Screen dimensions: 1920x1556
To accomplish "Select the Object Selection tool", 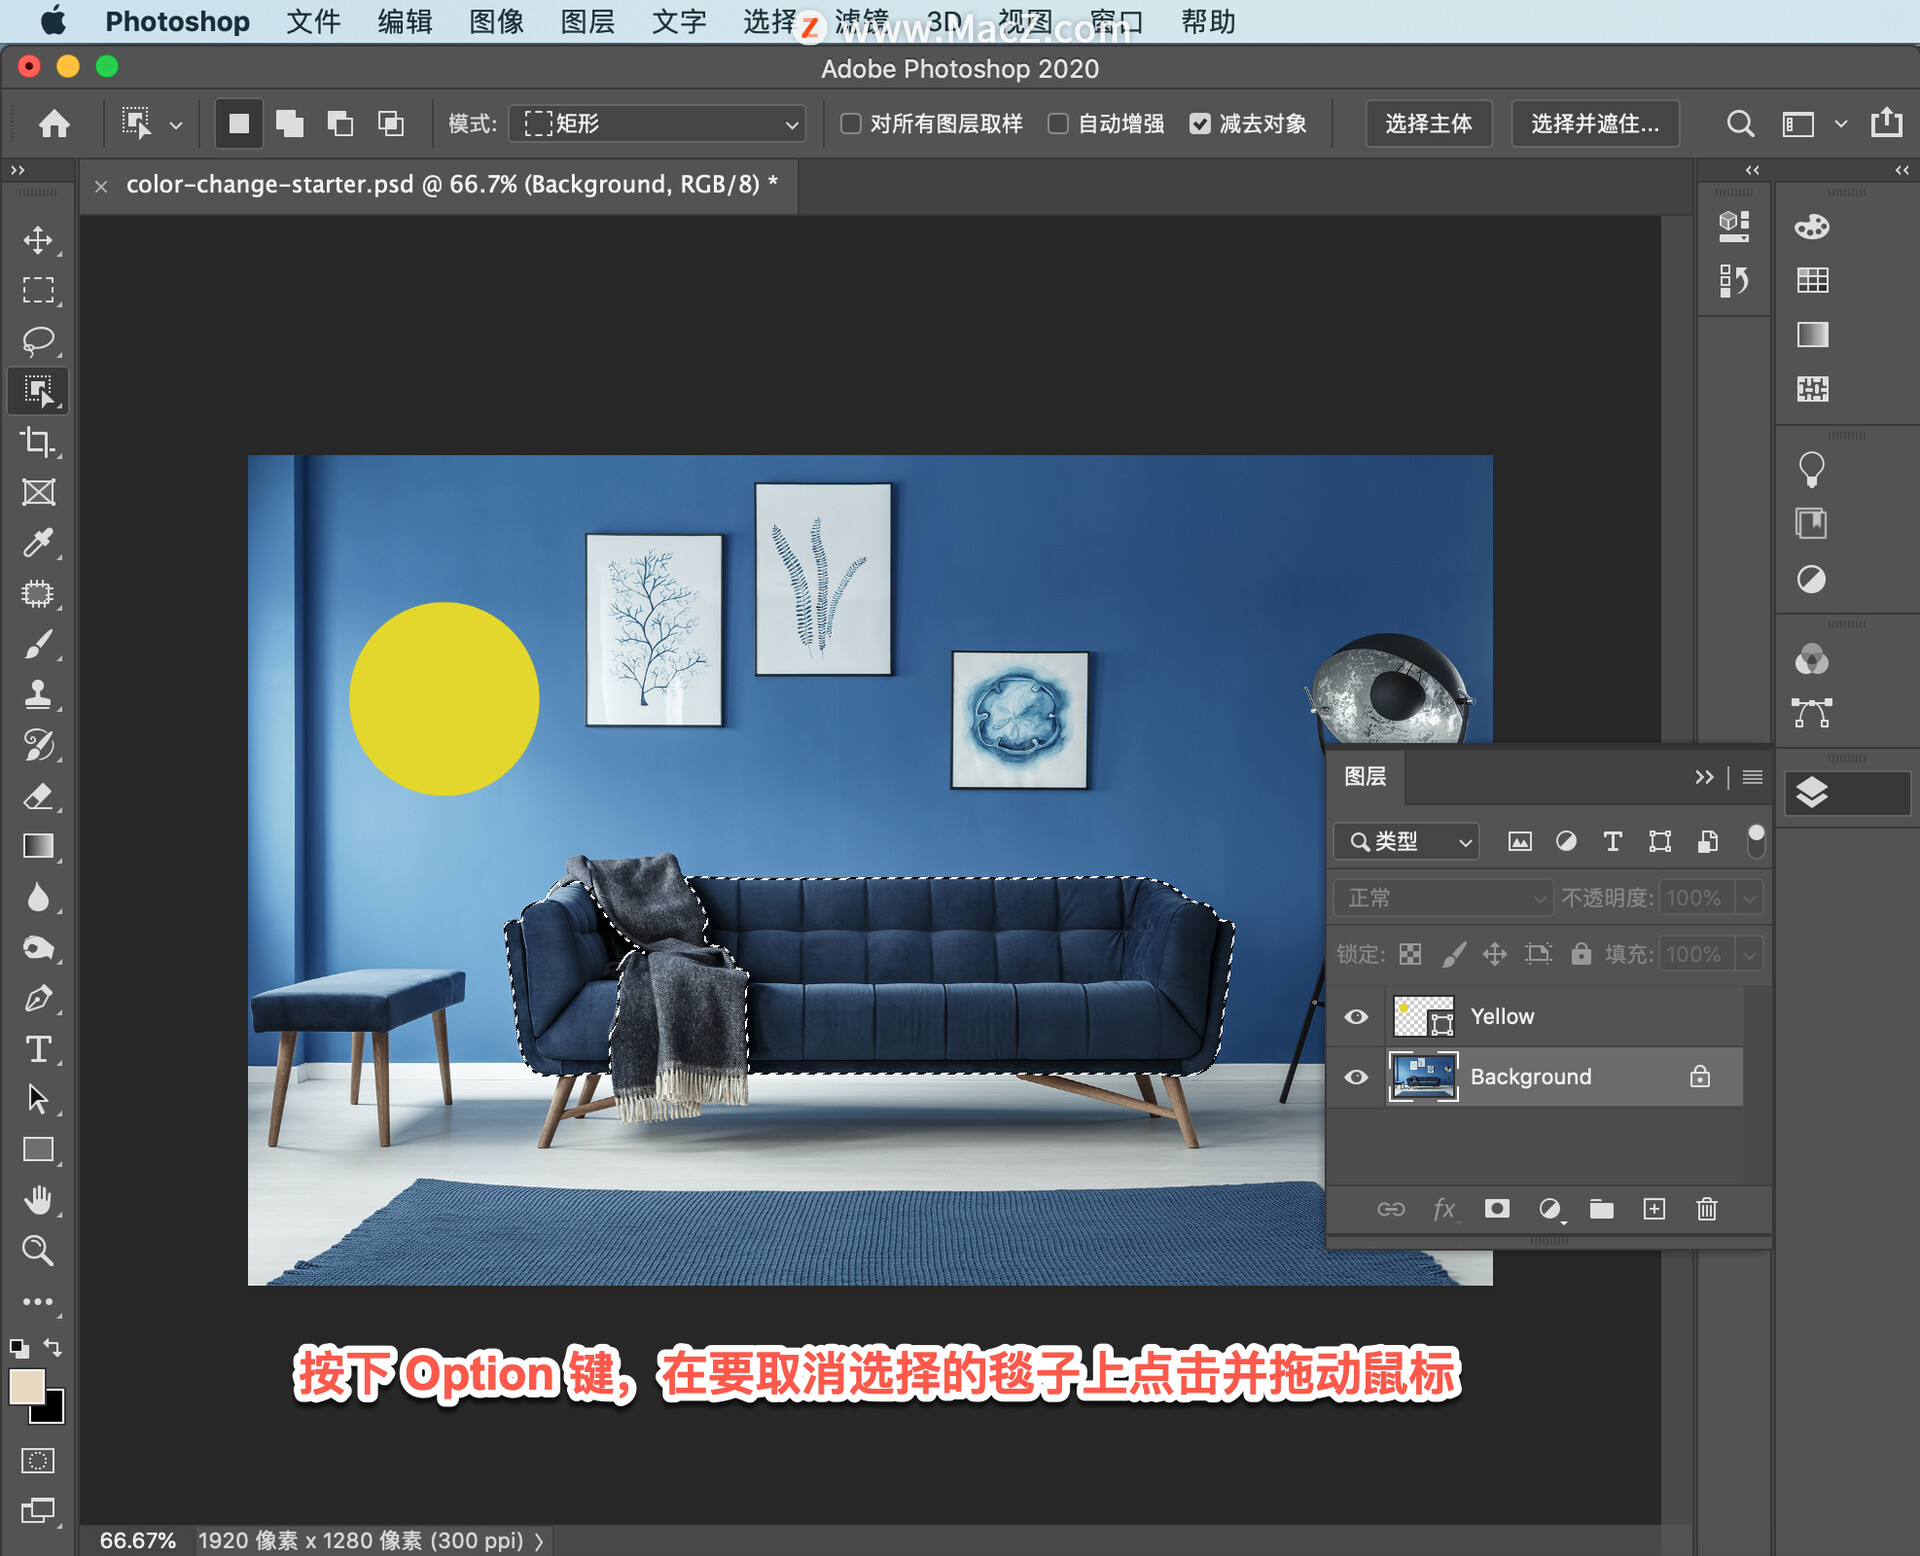I will pos(38,391).
